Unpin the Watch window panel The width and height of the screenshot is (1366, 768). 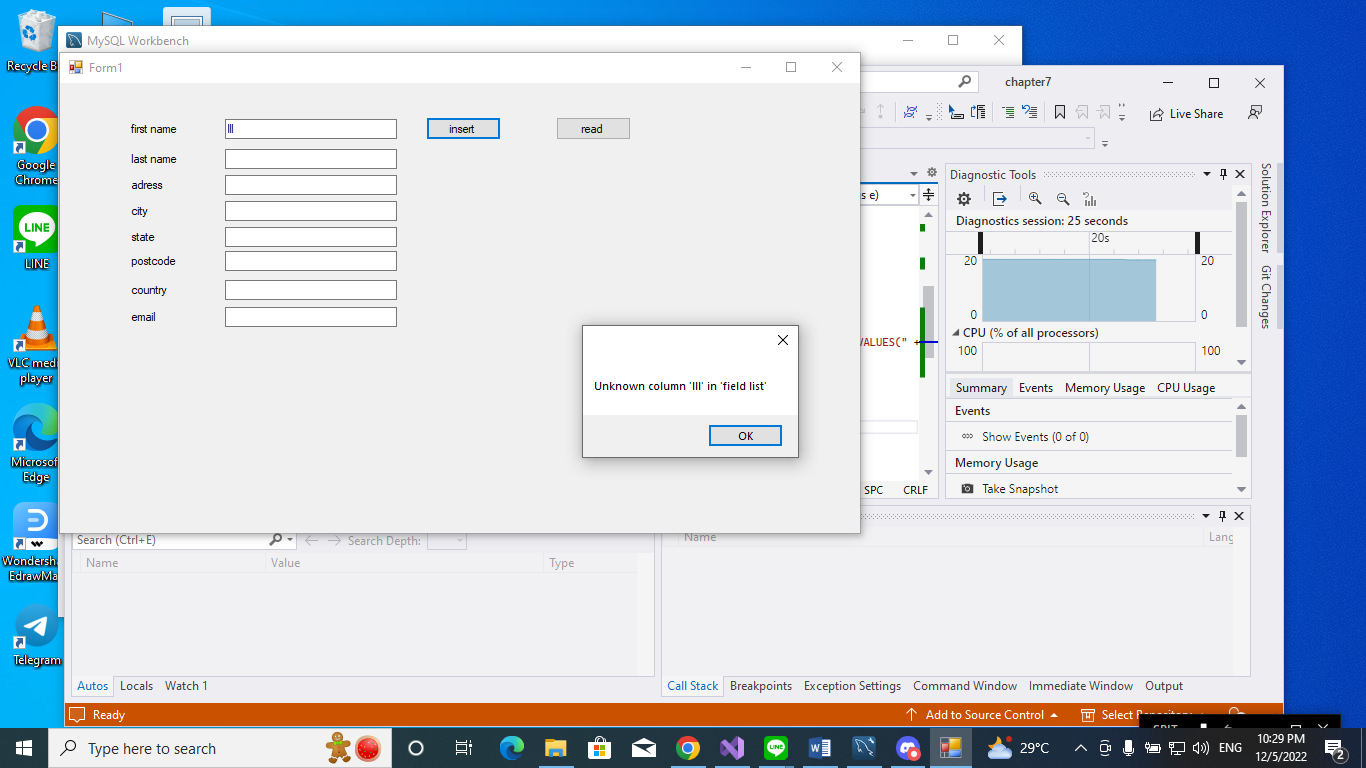tap(1222, 516)
